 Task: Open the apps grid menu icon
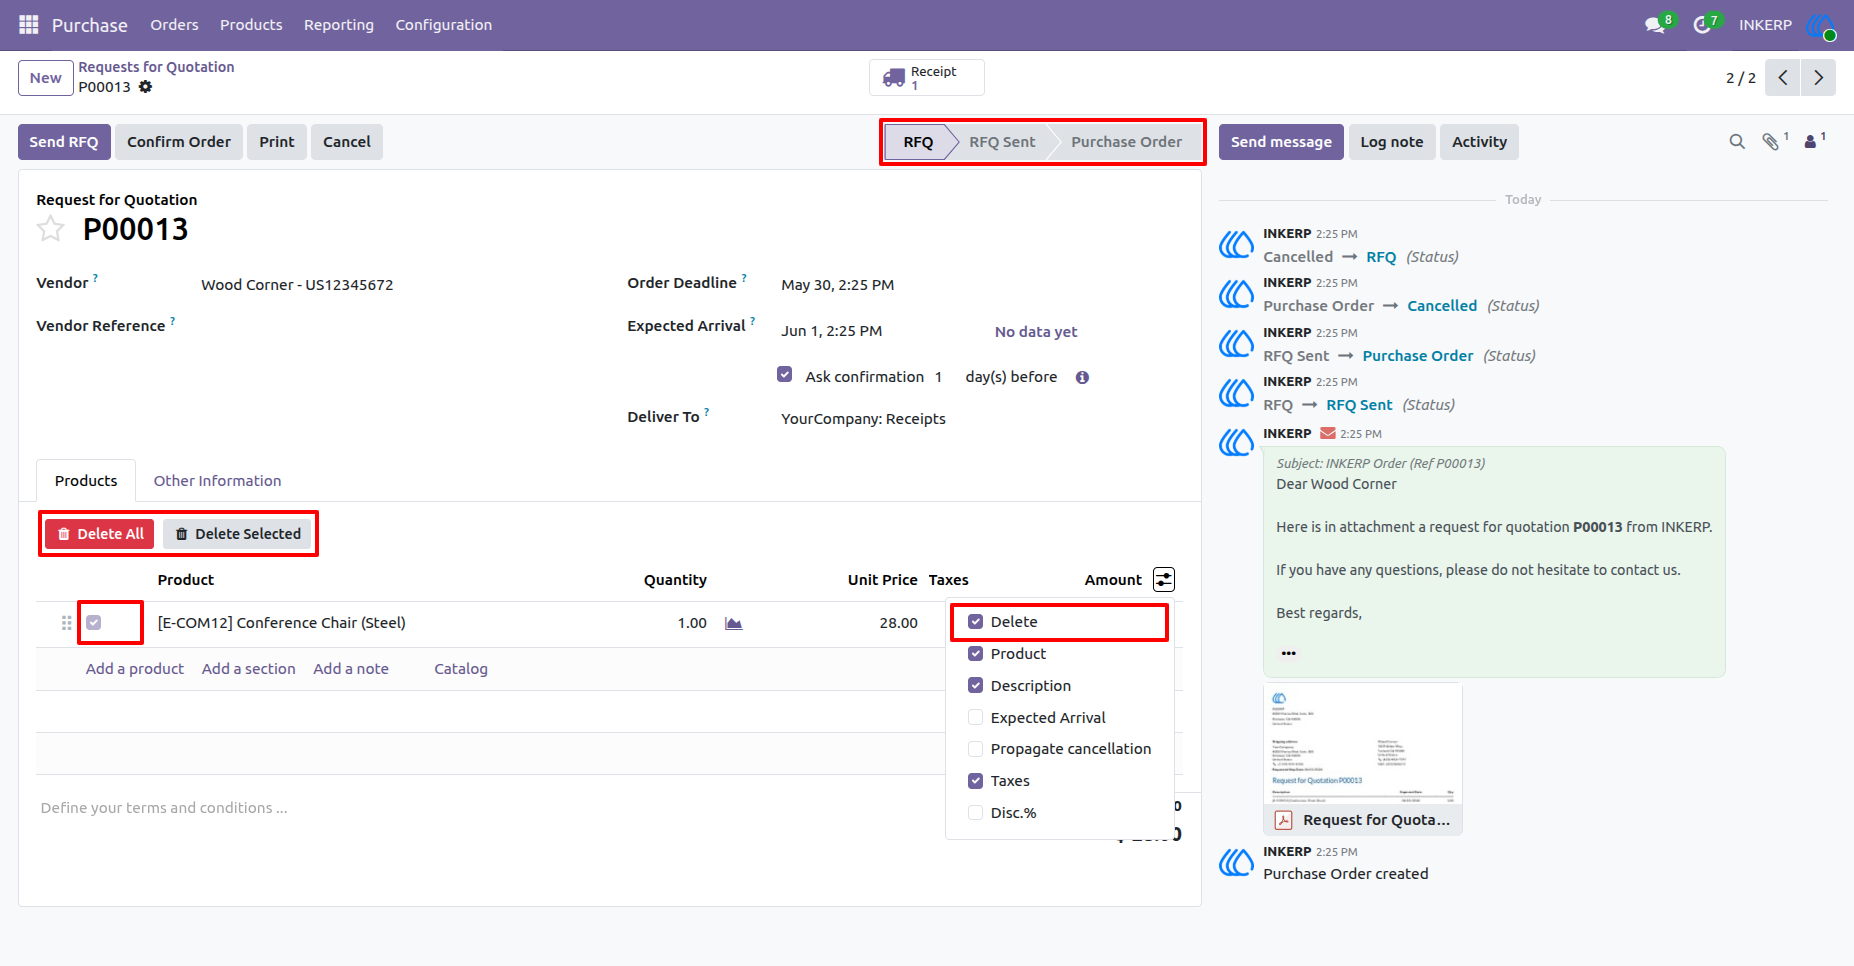pos(29,24)
